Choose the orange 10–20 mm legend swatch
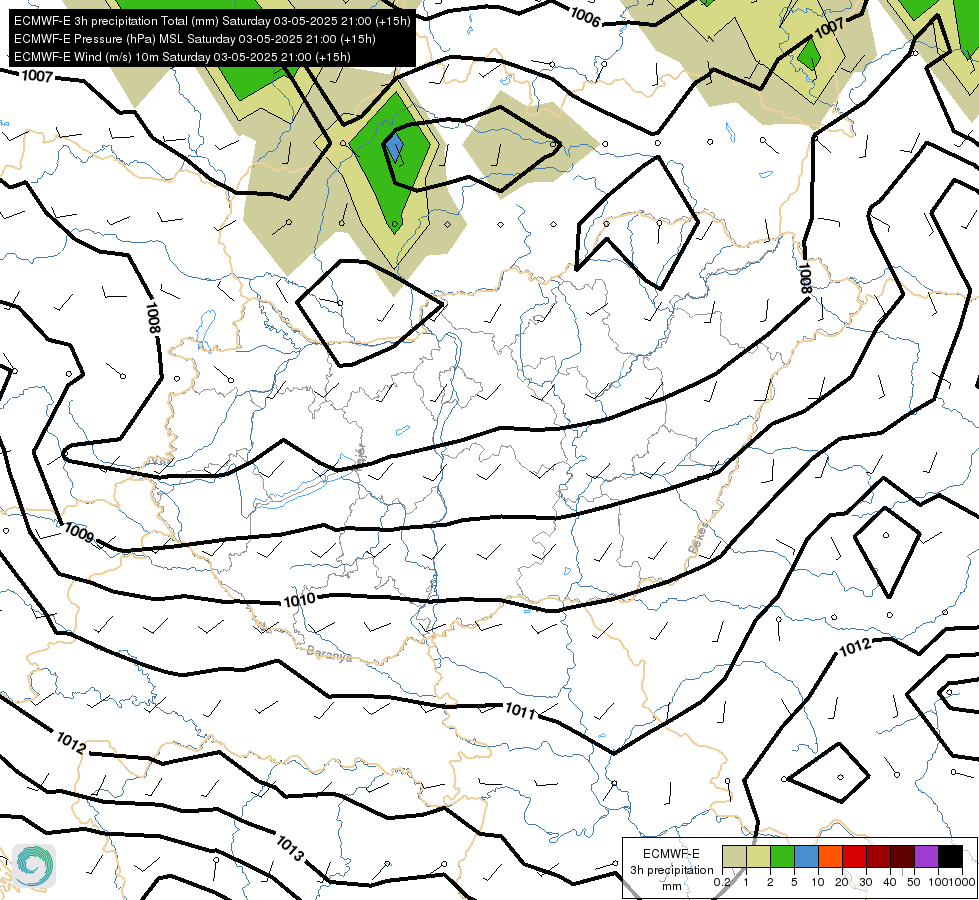The image size is (979, 900). (x=830, y=856)
